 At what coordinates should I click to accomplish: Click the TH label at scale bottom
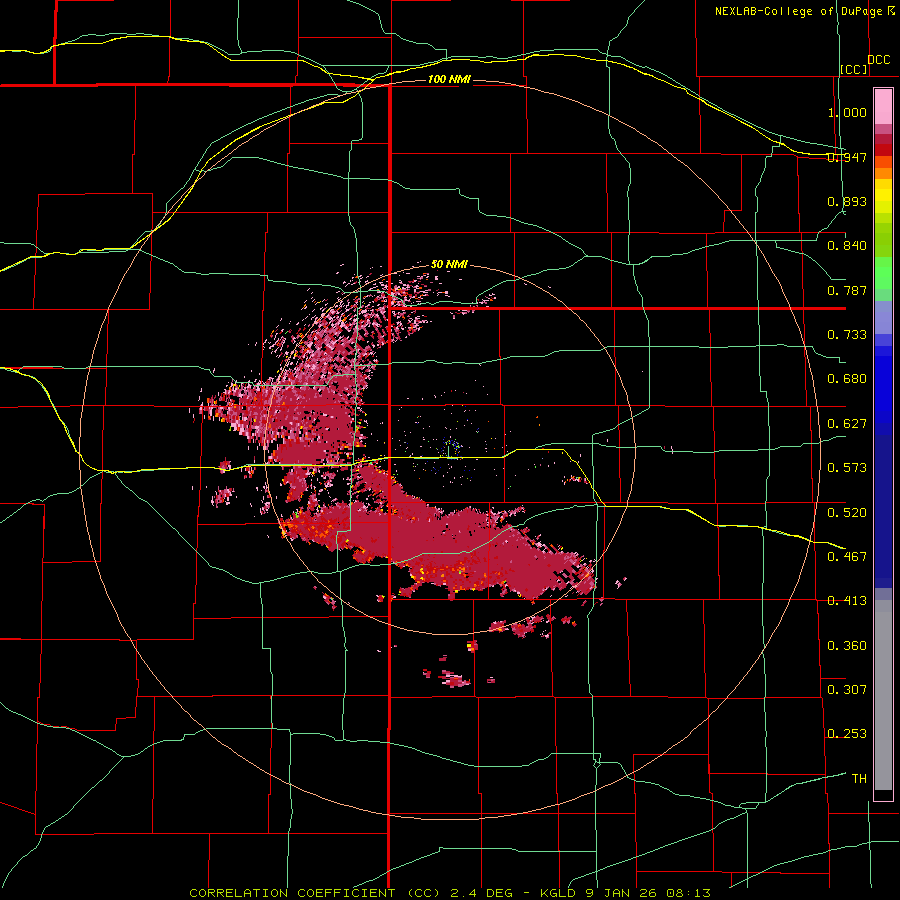[859, 778]
